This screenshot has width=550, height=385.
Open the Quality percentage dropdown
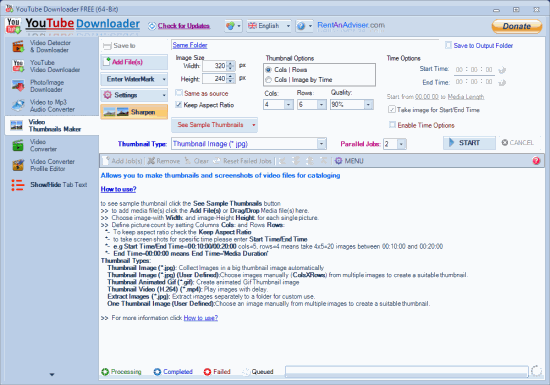point(368,104)
